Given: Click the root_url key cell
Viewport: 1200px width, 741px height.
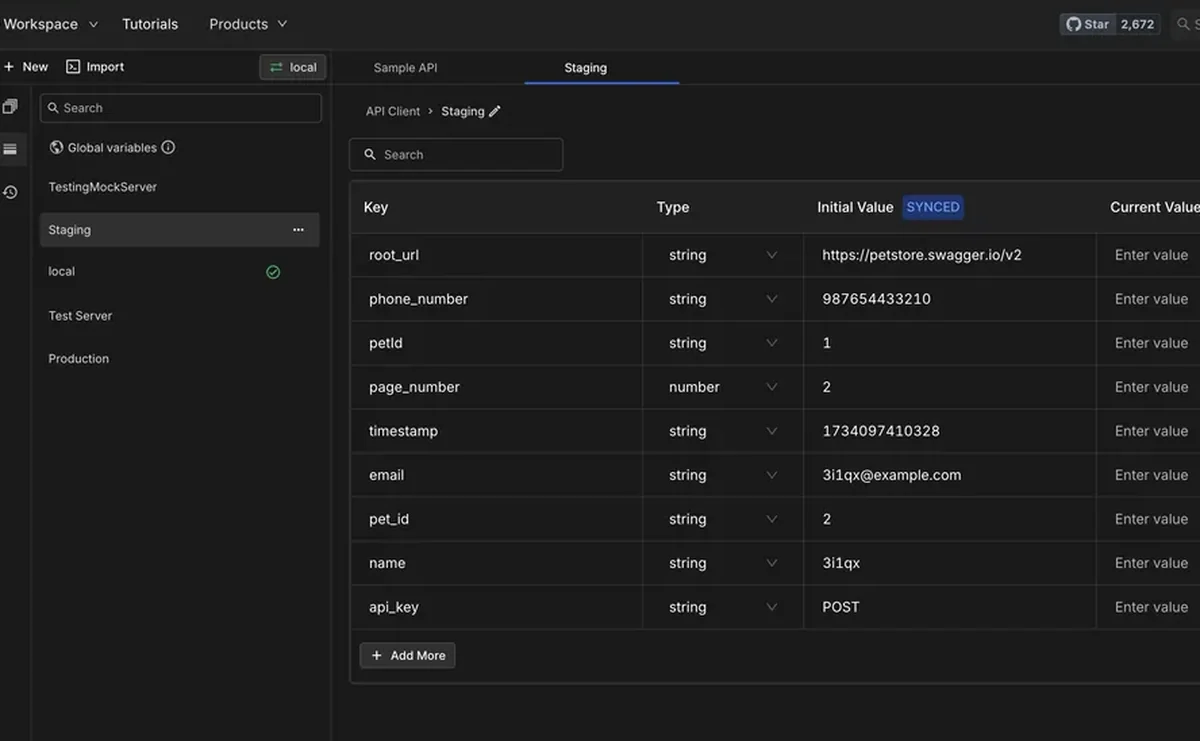Looking at the screenshot, I should (496, 255).
